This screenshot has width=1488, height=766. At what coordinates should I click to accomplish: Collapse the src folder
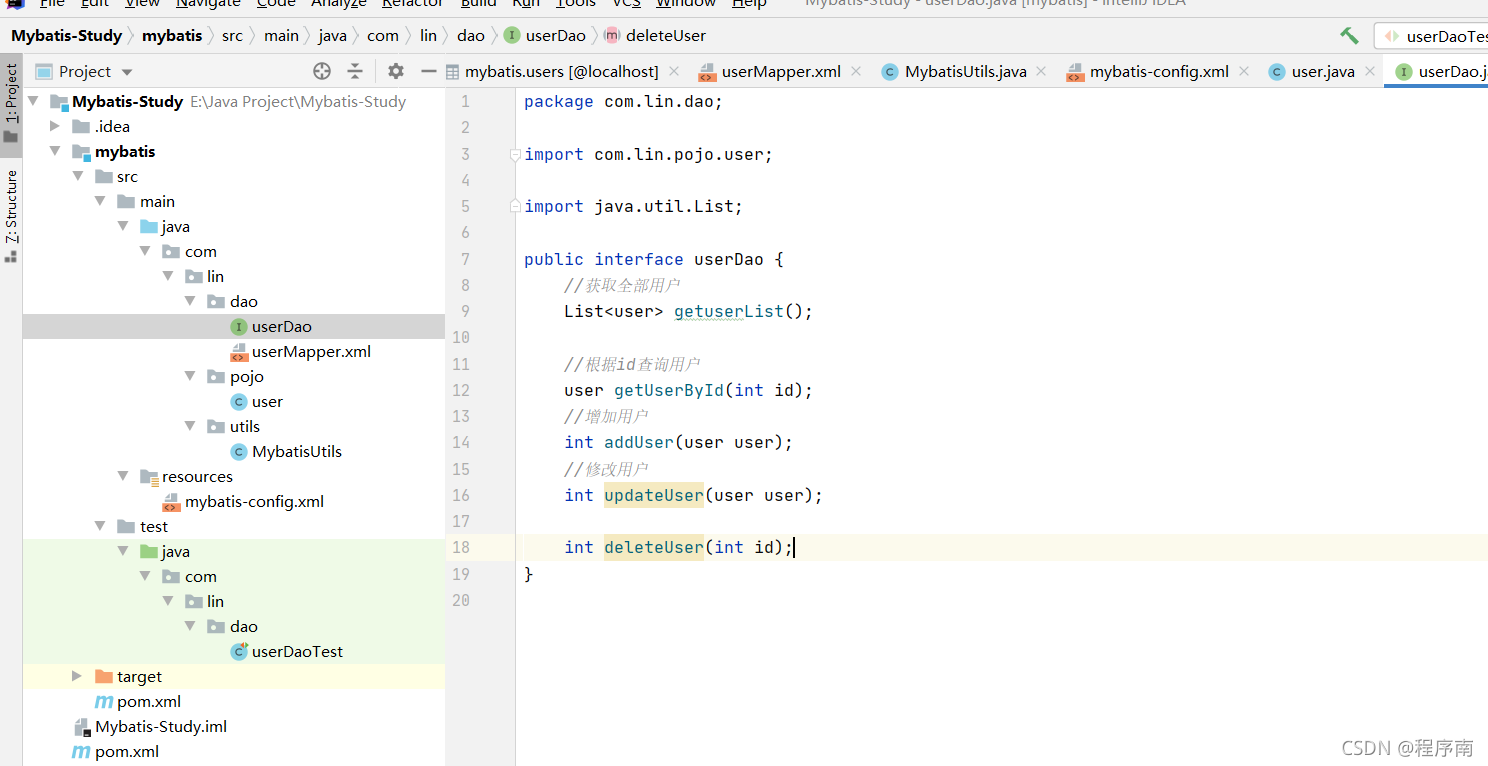pos(78,176)
